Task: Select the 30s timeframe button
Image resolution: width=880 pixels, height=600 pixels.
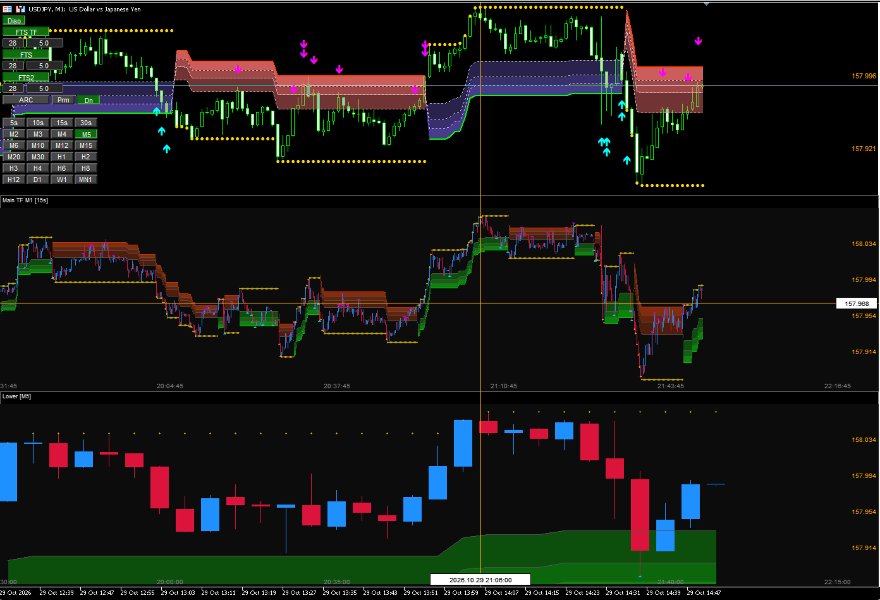Action: (86, 122)
